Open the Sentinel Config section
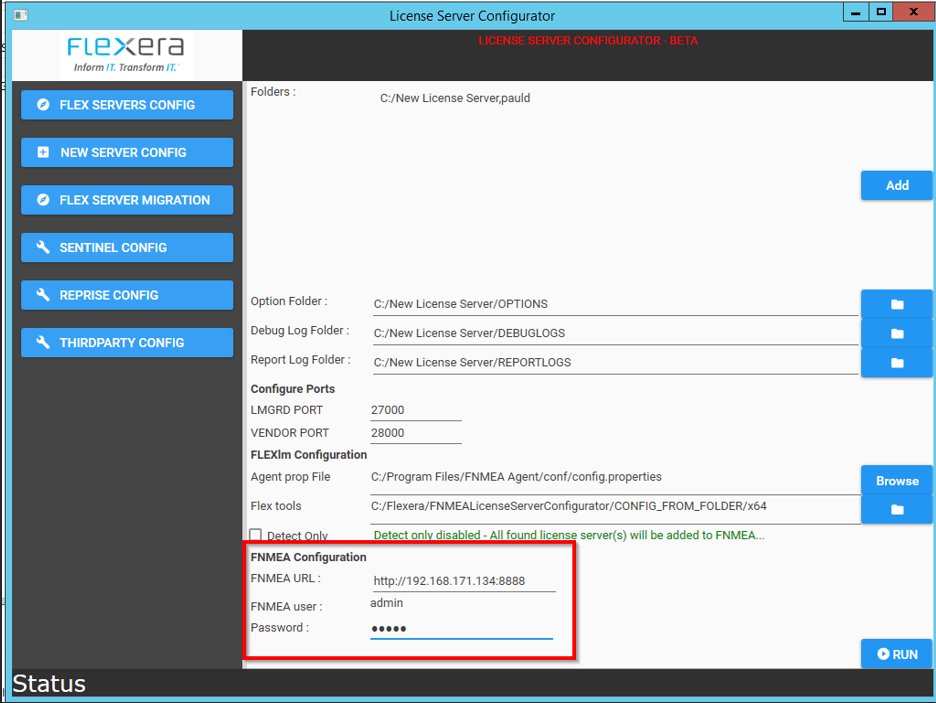The height and width of the screenshot is (703, 936). pyautogui.click(x=127, y=248)
